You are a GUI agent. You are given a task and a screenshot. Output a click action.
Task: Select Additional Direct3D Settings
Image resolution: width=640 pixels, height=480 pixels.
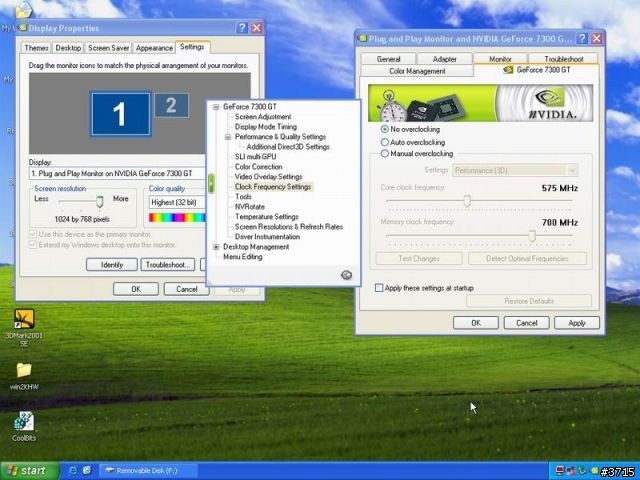[288, 147]
